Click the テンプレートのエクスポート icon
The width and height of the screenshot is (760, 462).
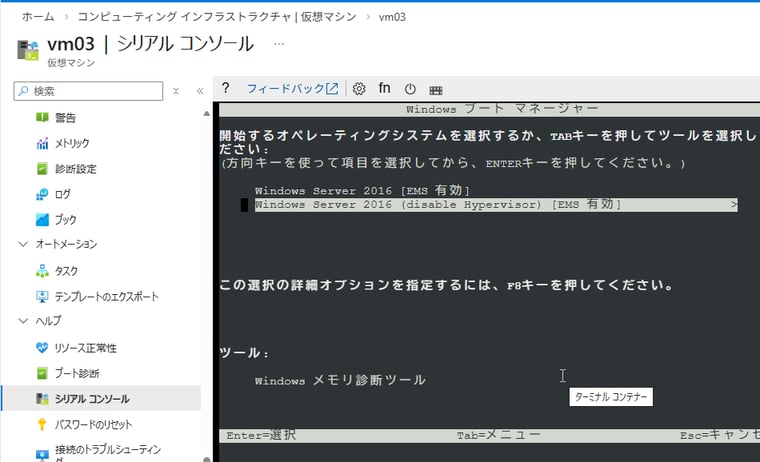pyautogui.click(x=42, y=296)
